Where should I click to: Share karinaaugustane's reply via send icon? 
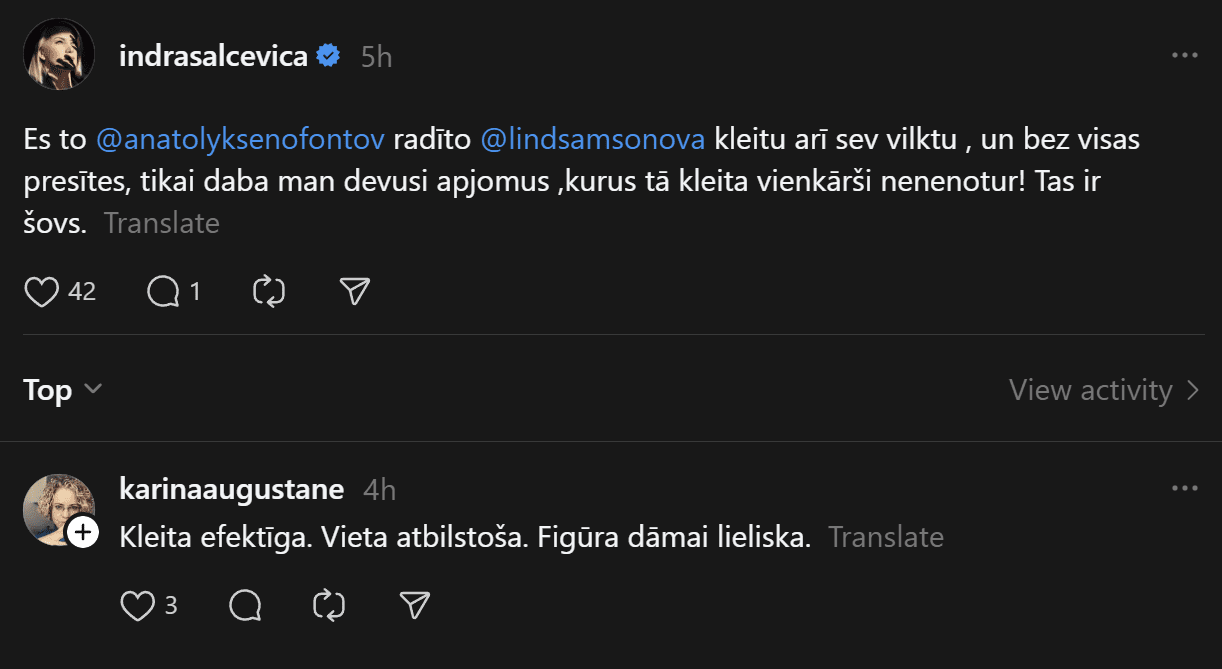(414, 606)
